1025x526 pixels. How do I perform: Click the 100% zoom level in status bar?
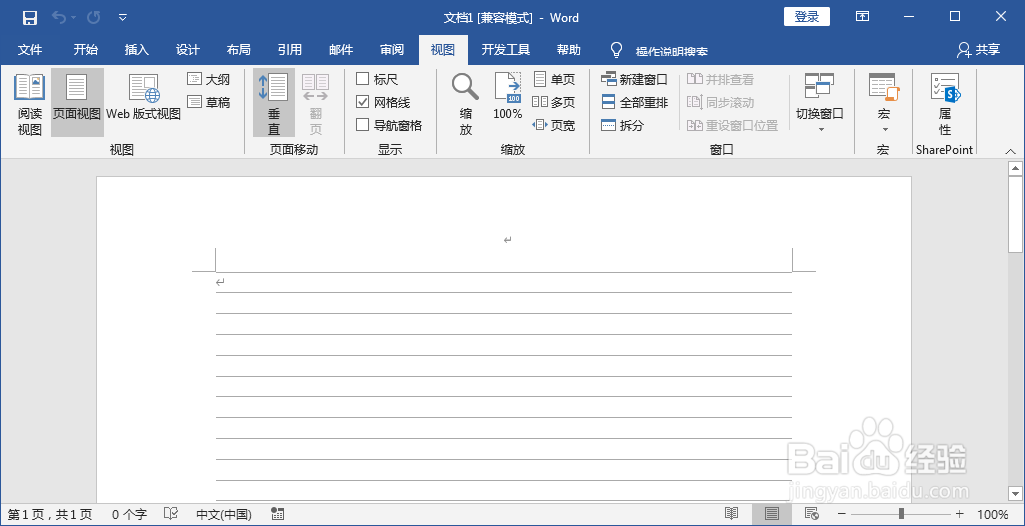click(x=993, y=514)
